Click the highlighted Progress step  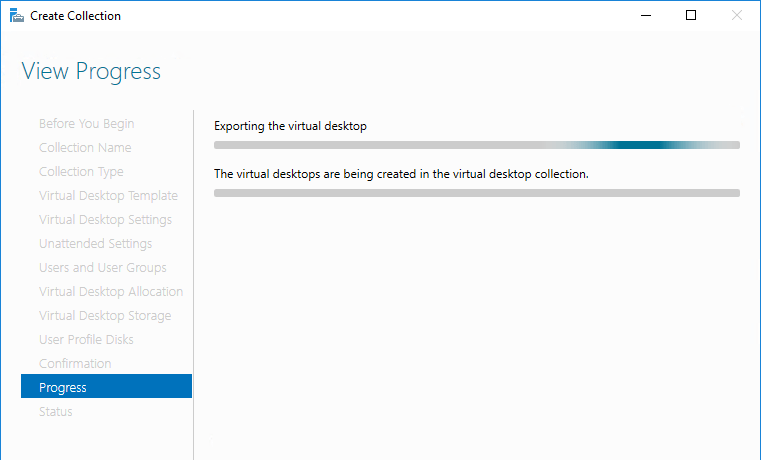pyautogui.click(x=106, y=387)
